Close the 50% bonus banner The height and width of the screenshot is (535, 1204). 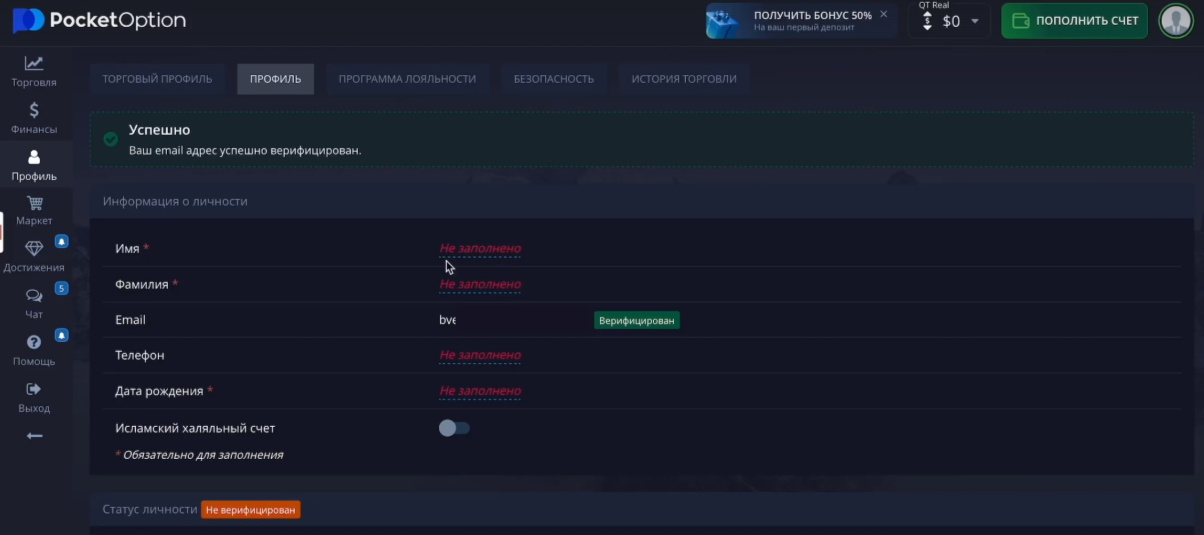point(883,15)
